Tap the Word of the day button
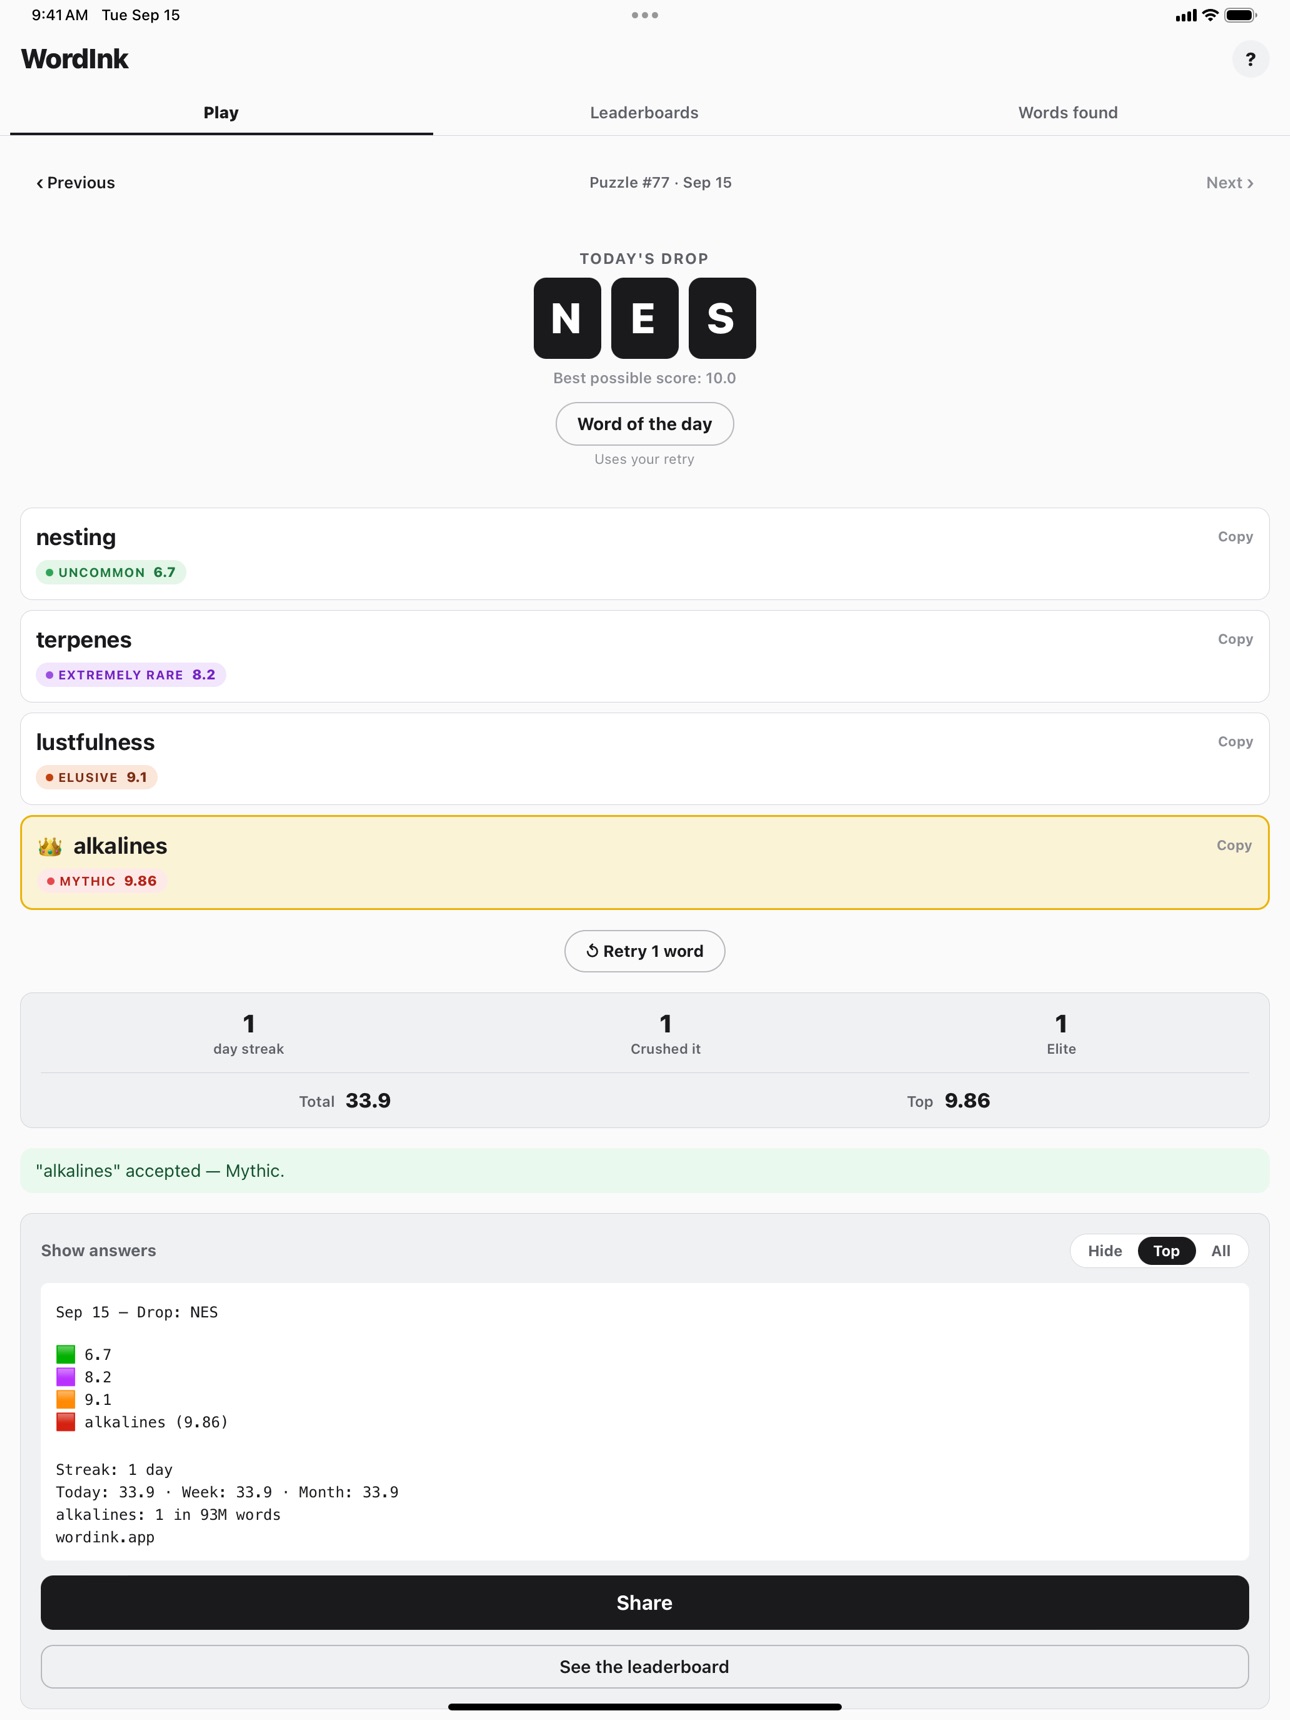Screen dimensions: 1290x1720 [645, 424]
